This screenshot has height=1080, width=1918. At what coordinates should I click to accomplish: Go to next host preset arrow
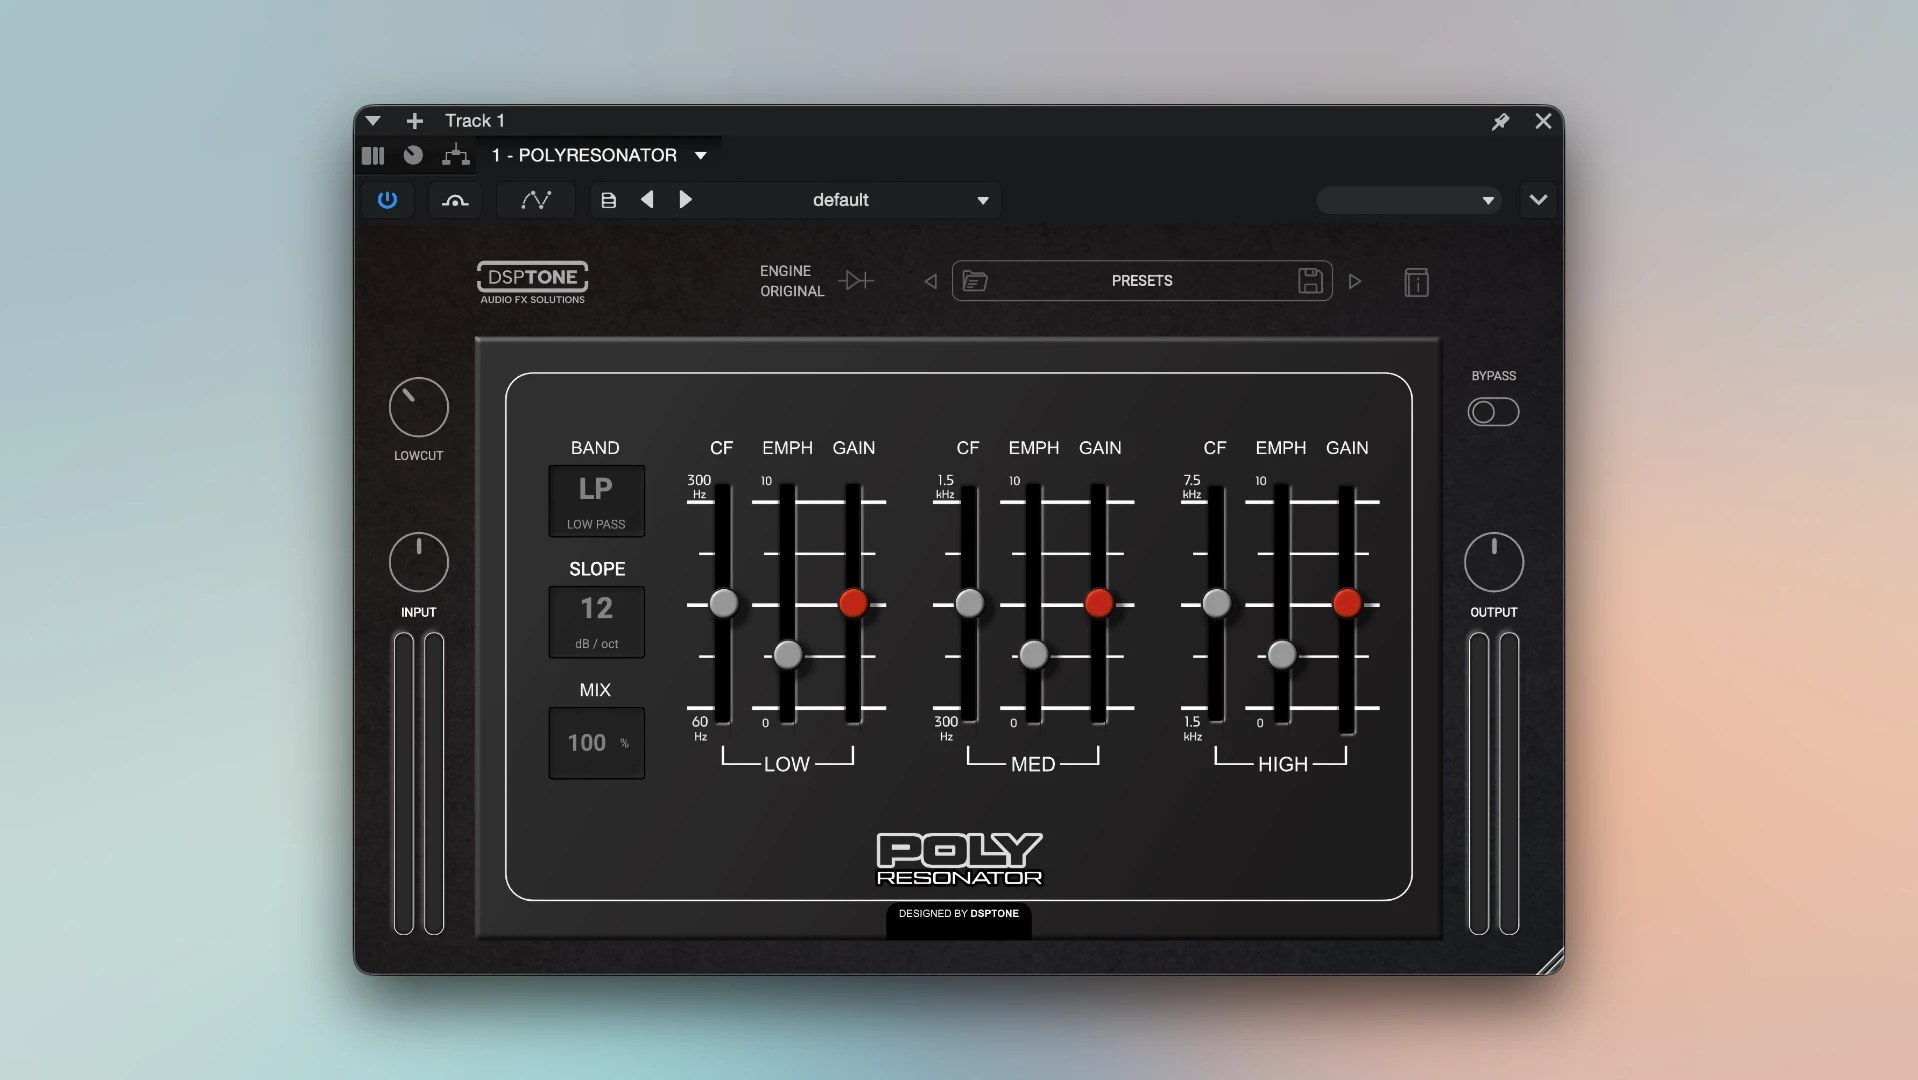686,200
